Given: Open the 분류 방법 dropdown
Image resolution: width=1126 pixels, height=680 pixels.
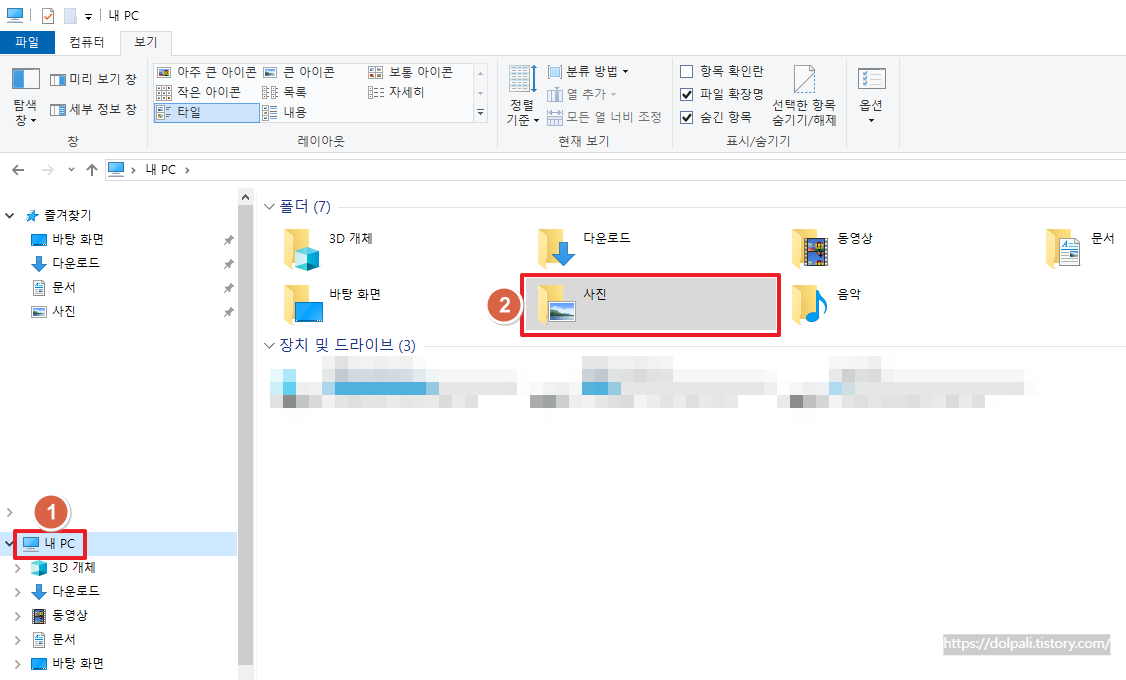Looking at the screenshot, I should tap(588, 71).
